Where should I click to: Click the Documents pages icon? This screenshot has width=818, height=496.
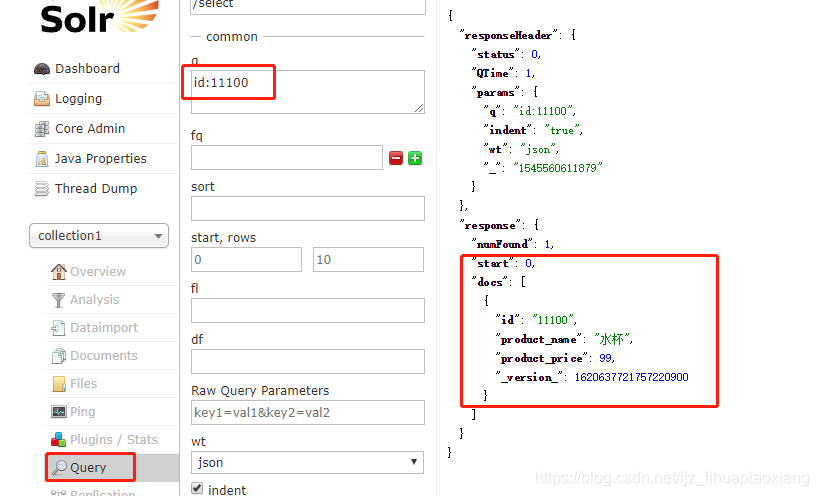point(59,356)
